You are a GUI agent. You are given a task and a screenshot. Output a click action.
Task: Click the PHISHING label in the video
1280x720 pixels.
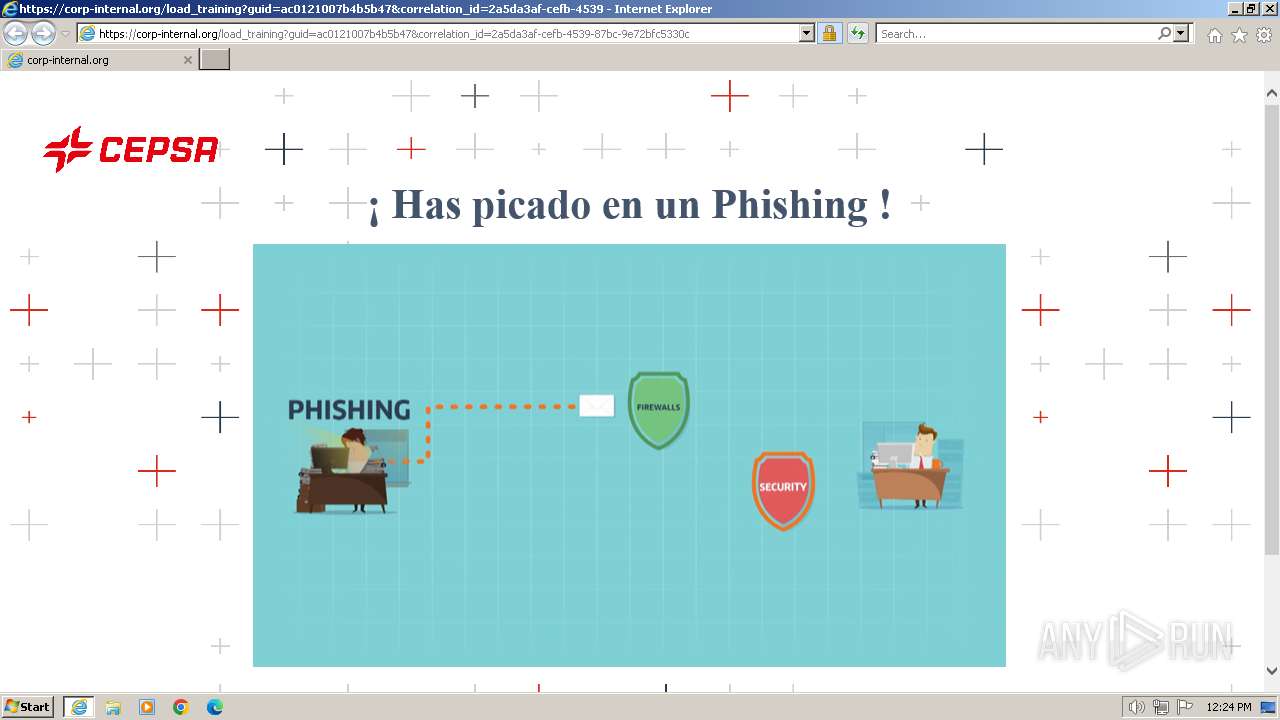(349, 409)
